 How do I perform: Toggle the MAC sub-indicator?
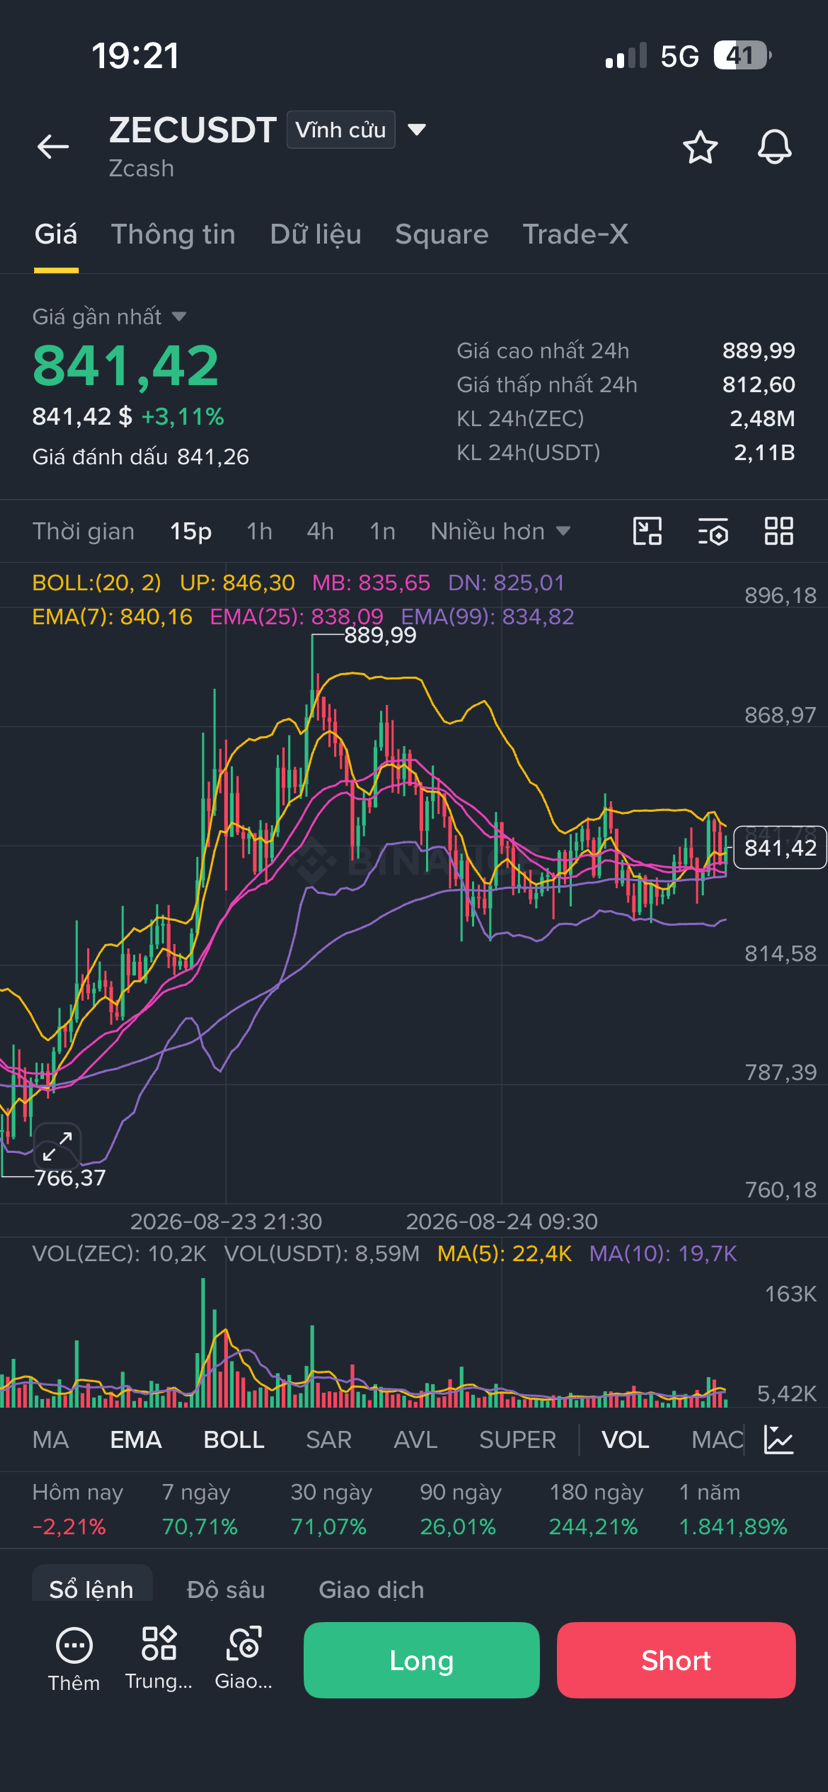[x=717, y=1440]
